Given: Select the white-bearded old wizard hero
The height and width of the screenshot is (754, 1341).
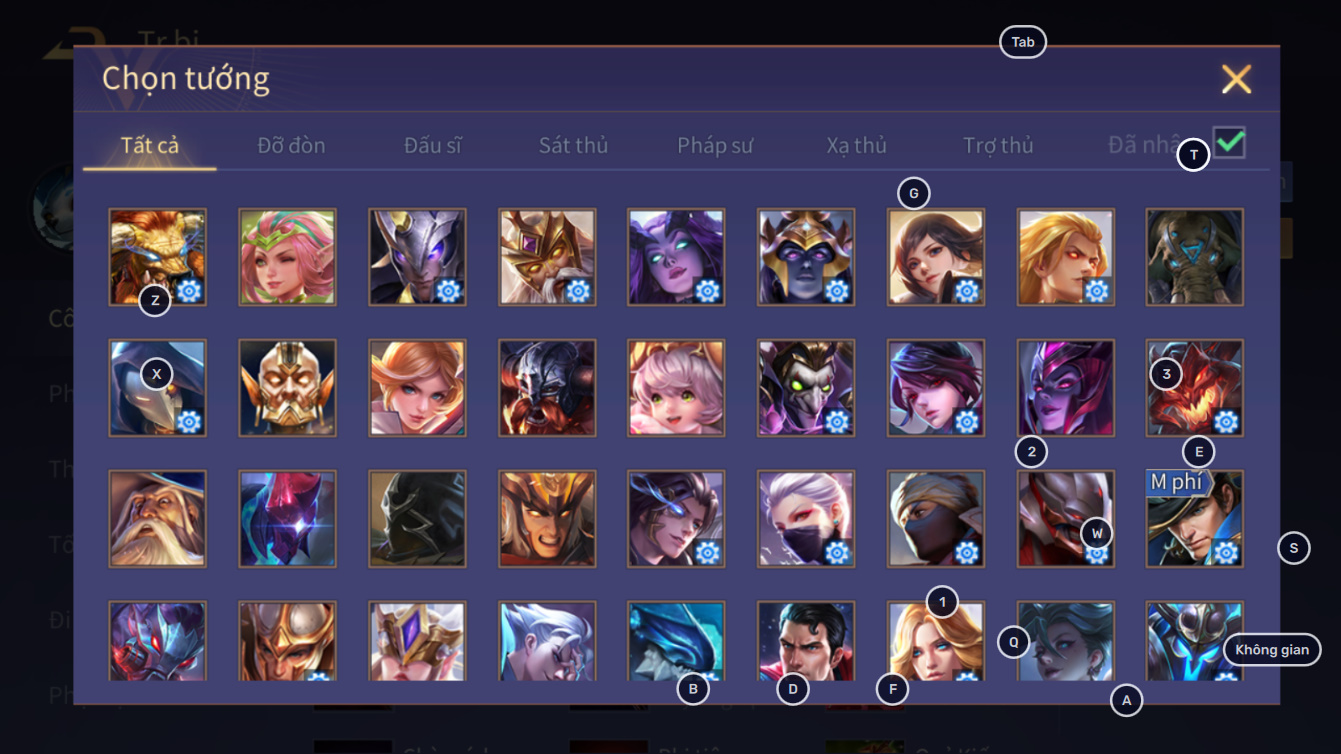Looking at the screenshot, I should [x=158, y=519].
